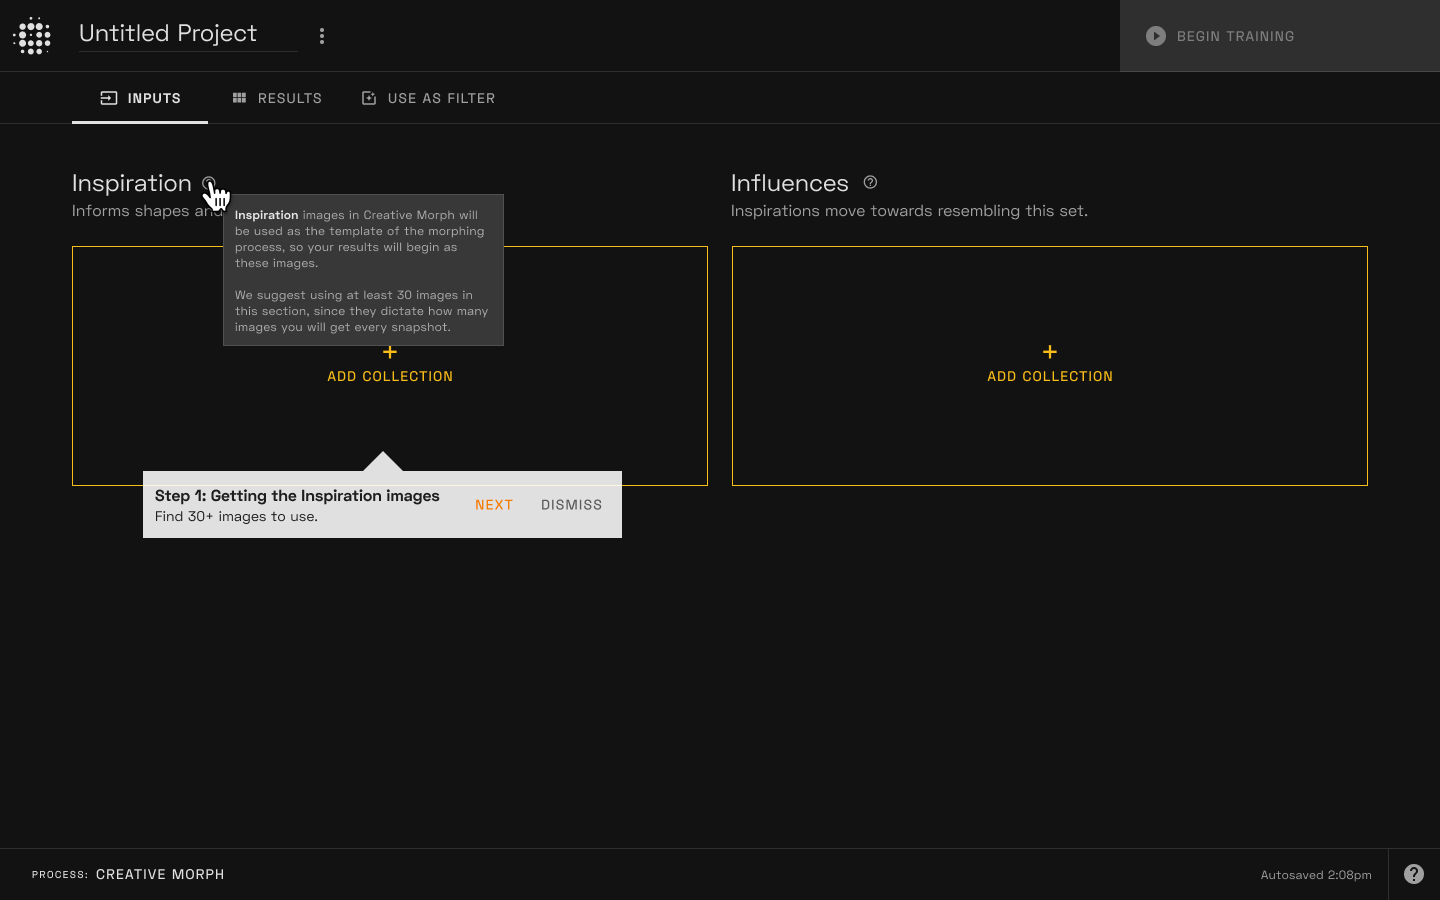Open the three-dot project options menu
Image resolution: width=1440 pixels, height=900 pixels.
tap(322, 36)
